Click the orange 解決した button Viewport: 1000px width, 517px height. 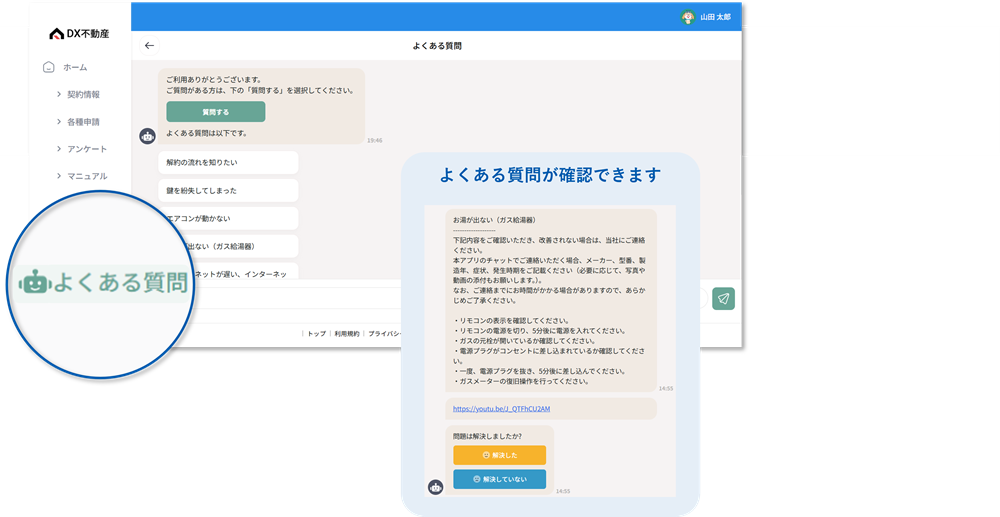[499, 455]
